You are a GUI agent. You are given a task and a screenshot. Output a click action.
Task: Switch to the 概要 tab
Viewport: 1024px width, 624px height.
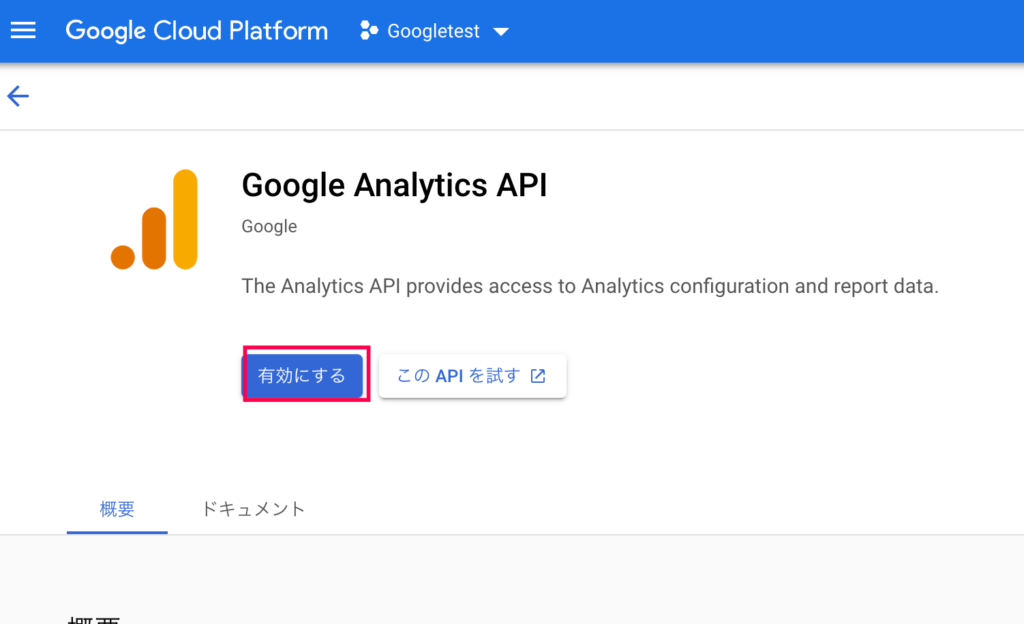pos(117,509)
